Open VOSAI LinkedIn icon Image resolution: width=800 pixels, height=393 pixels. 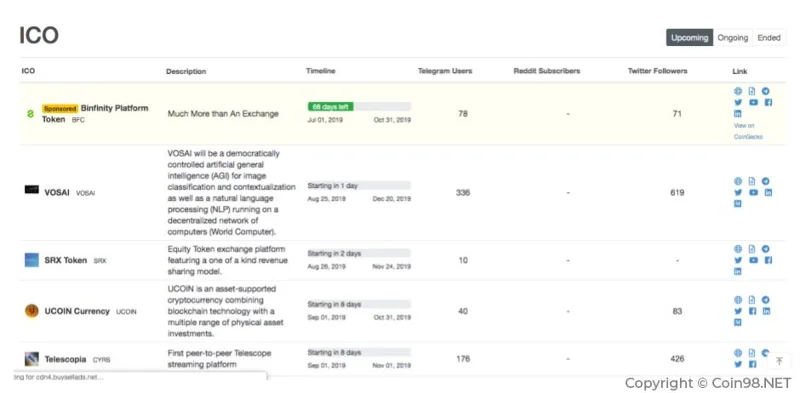[768, 192]
